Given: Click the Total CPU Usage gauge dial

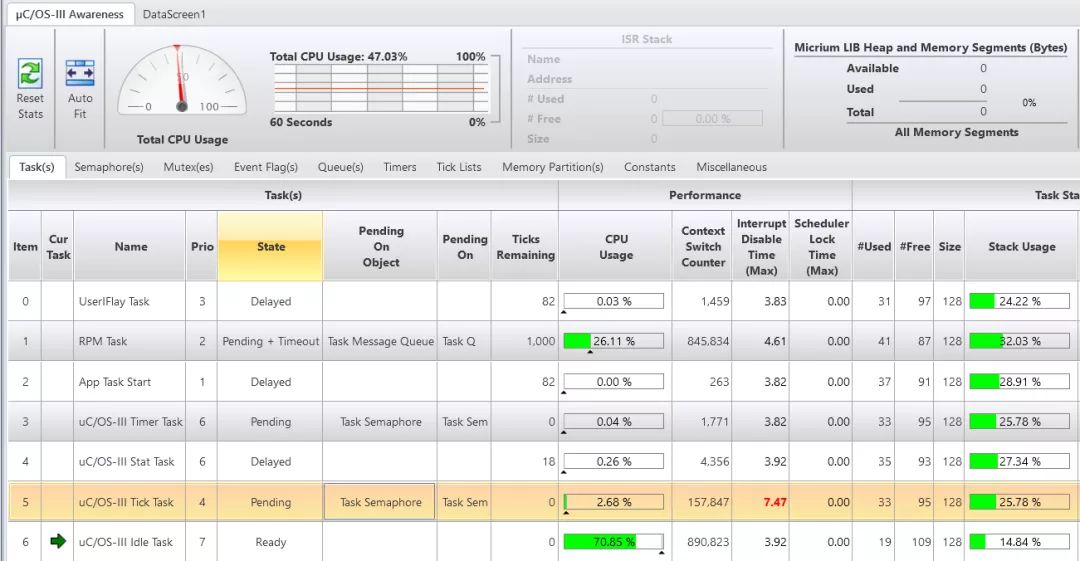Looking at the screenshot, I should [x=182, y=79].
